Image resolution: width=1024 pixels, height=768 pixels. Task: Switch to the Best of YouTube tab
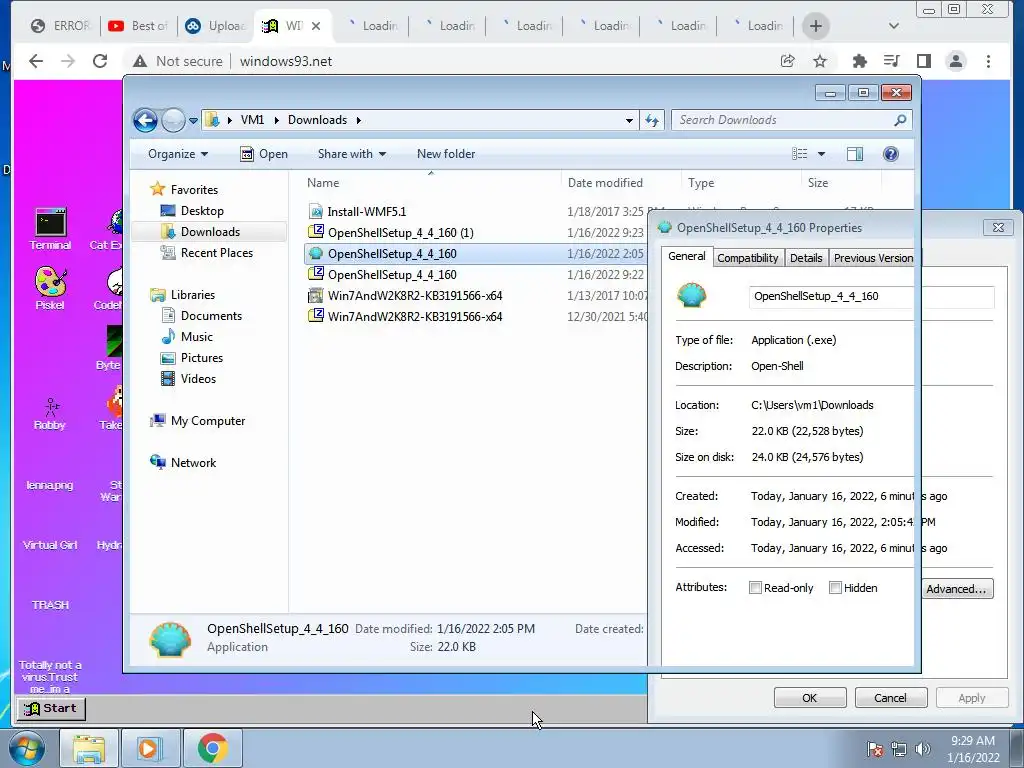point(138,26)
